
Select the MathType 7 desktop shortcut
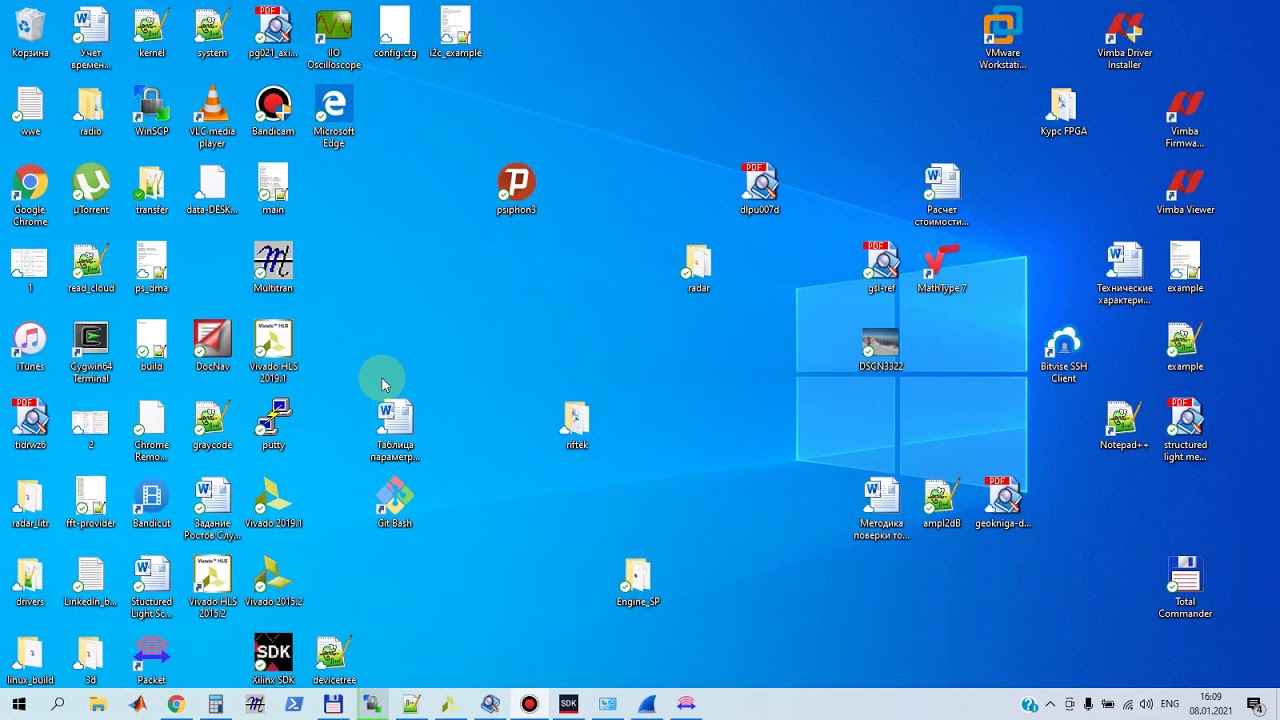coord(942,267)
